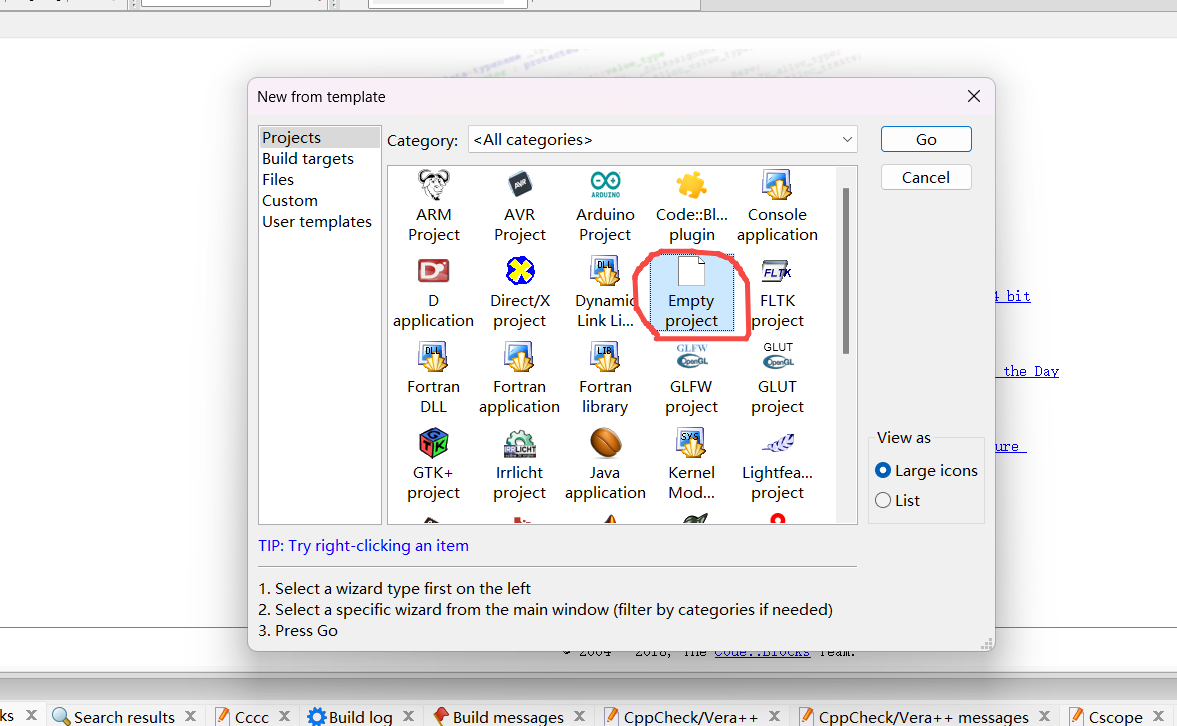Viewport: 1177px width, 726px height.
Task: Switch to the Build messages tab
Action: (499, 717)
